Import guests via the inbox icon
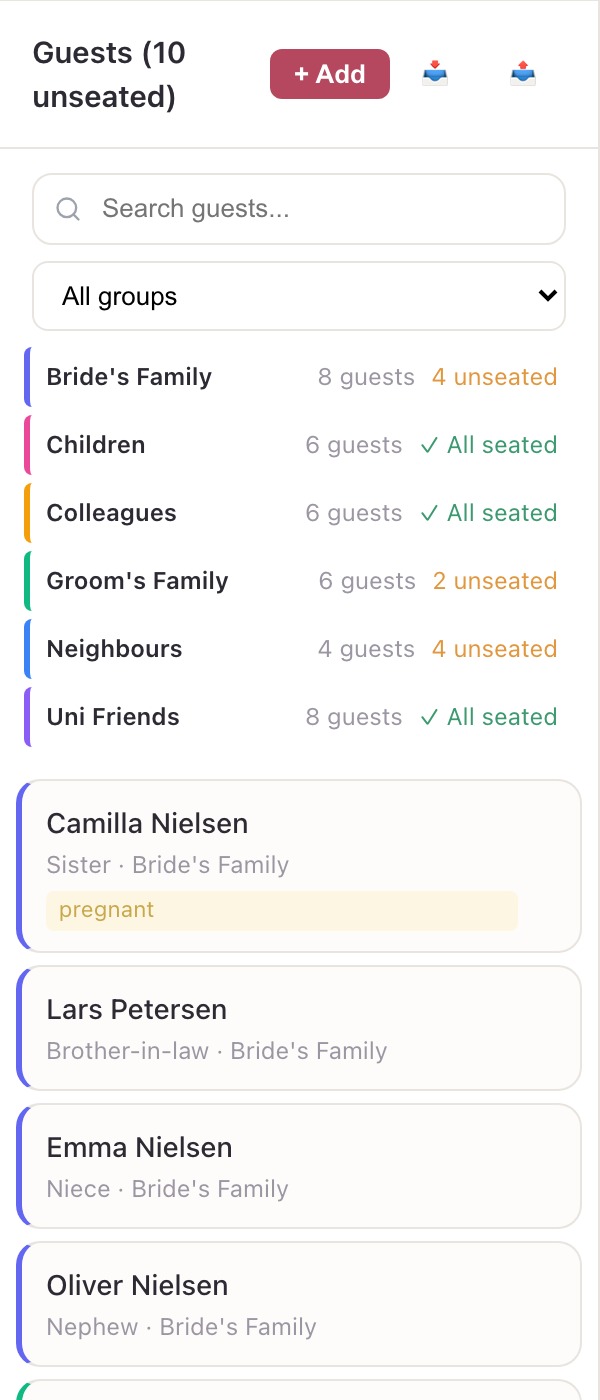The height and width of the screenshot is (1400, 600). pos(435,73)
